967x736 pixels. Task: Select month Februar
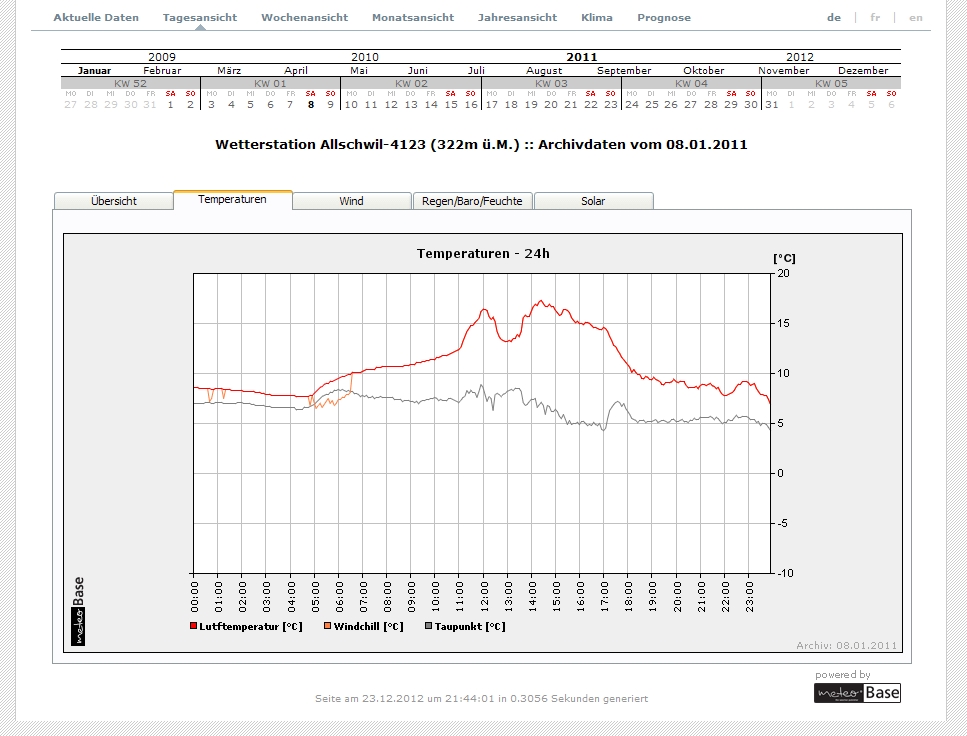pyautogui.click(x=162, y=70)
